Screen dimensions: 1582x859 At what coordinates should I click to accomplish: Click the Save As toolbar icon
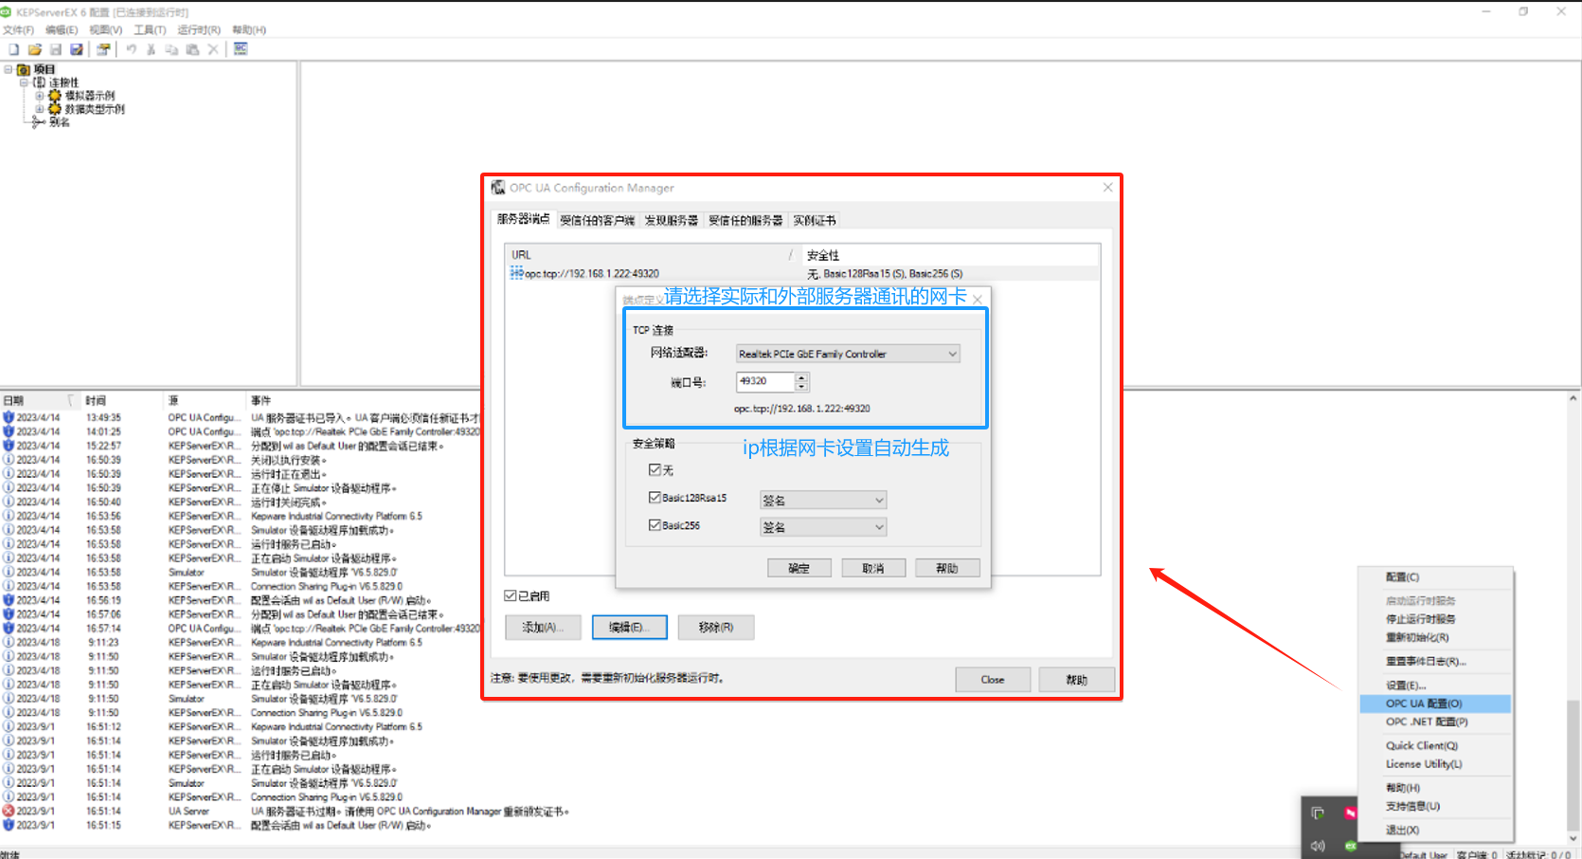pos(77,49)
